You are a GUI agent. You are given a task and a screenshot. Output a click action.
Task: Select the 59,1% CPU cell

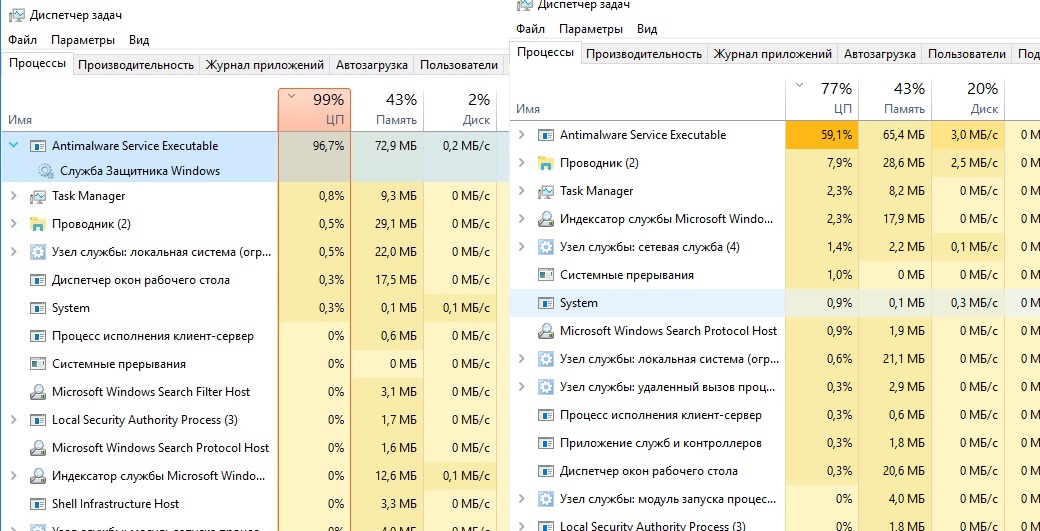coord(821,135)
